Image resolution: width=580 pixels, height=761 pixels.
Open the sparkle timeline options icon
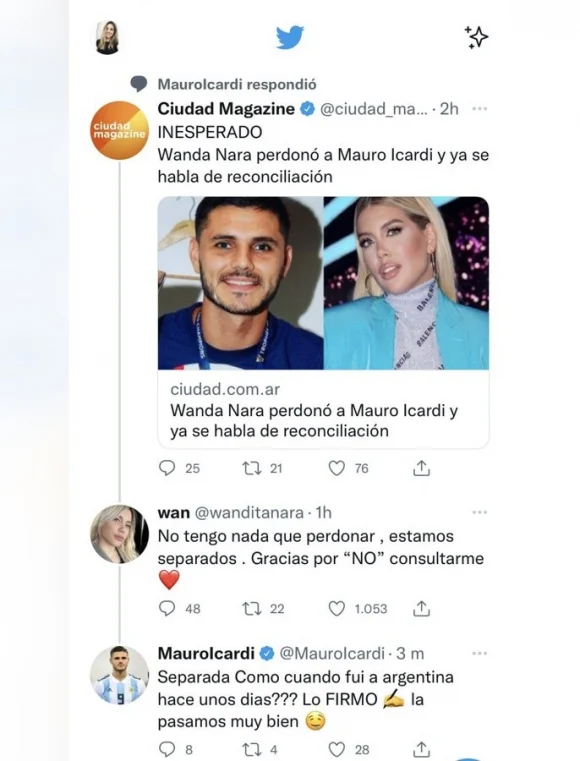click(x=476, y=37)
